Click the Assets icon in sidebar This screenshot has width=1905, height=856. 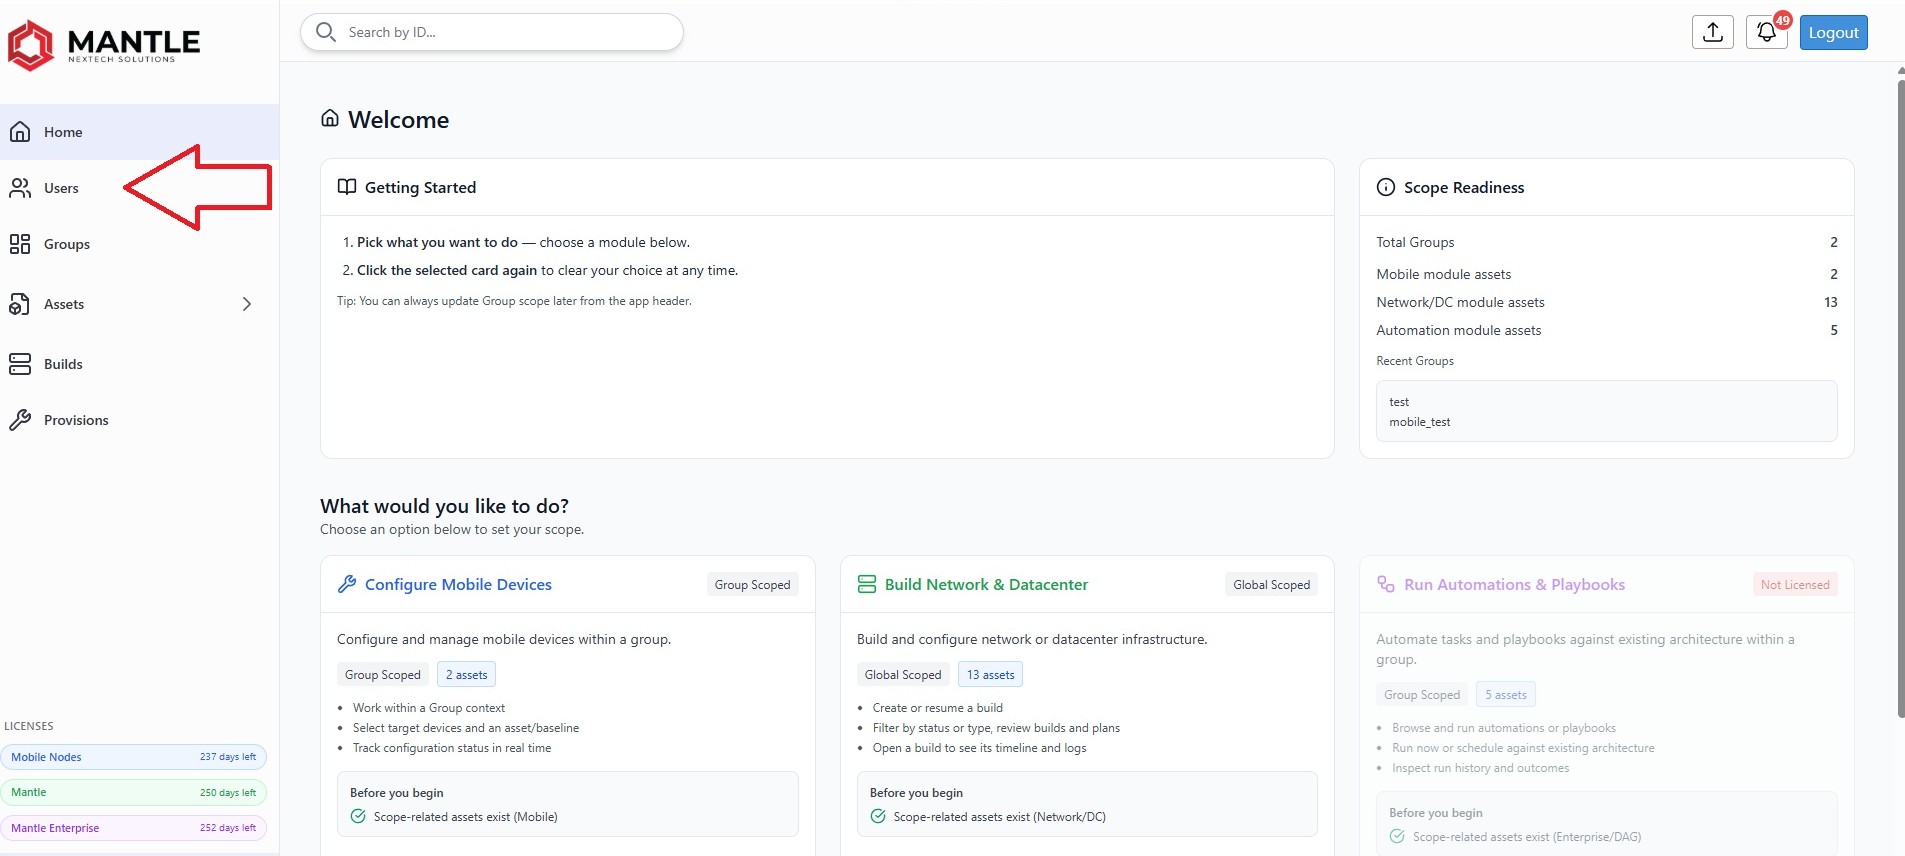tap(20, 304)
